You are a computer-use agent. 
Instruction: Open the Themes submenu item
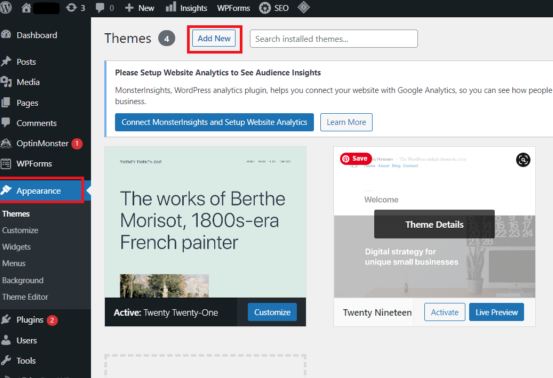click(16, 214)
